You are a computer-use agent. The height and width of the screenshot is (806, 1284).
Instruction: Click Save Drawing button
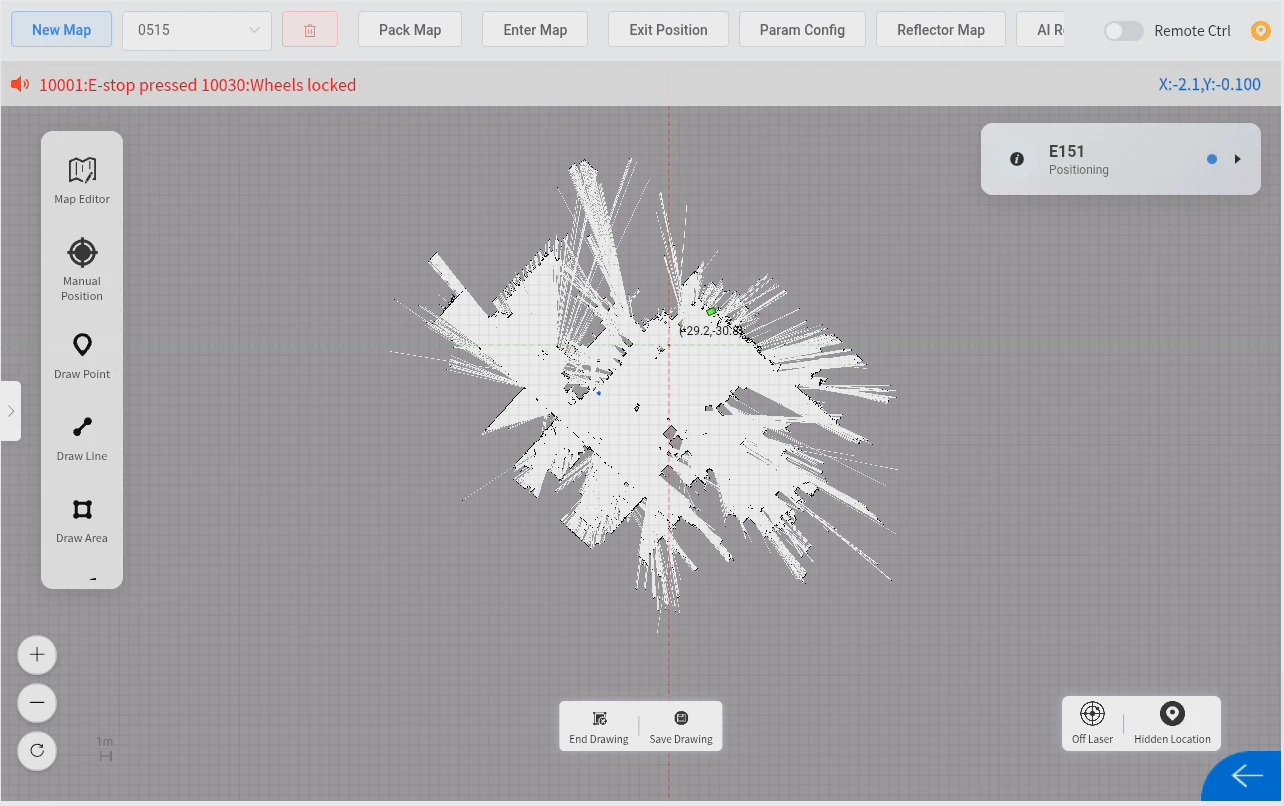(681, 727)
